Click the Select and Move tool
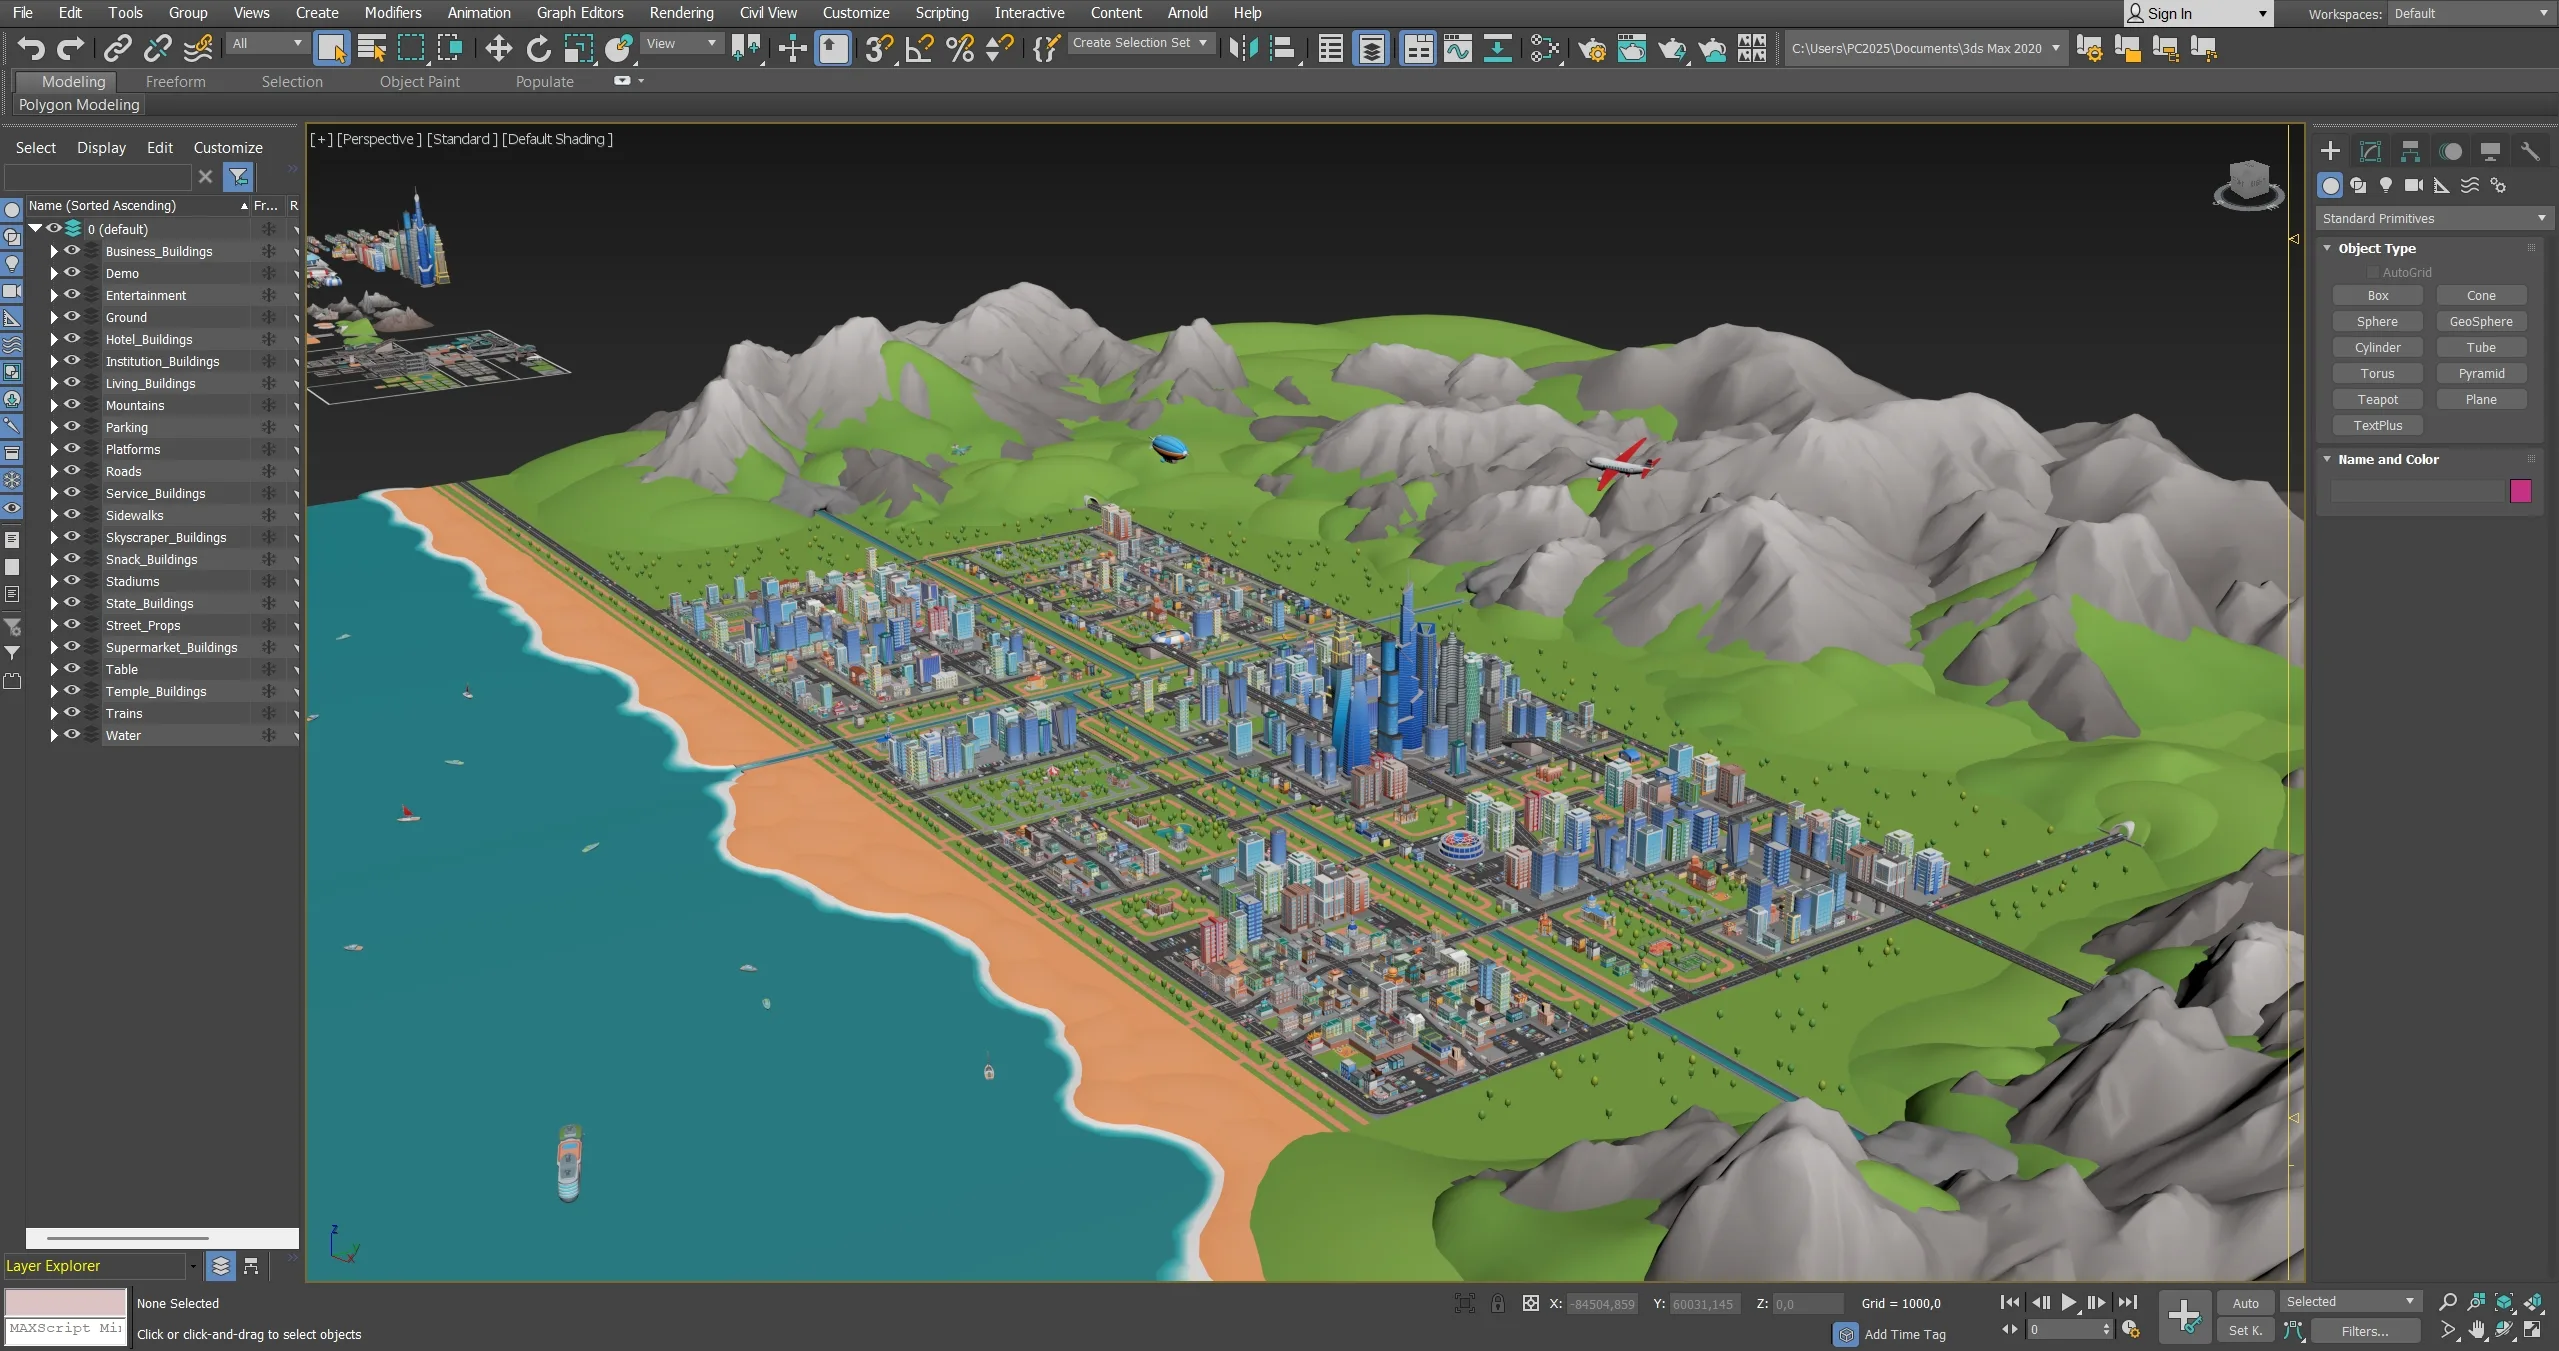The width and height of the screenshot is (2559, 1351). pyautogui.click(x=498, y=48)
